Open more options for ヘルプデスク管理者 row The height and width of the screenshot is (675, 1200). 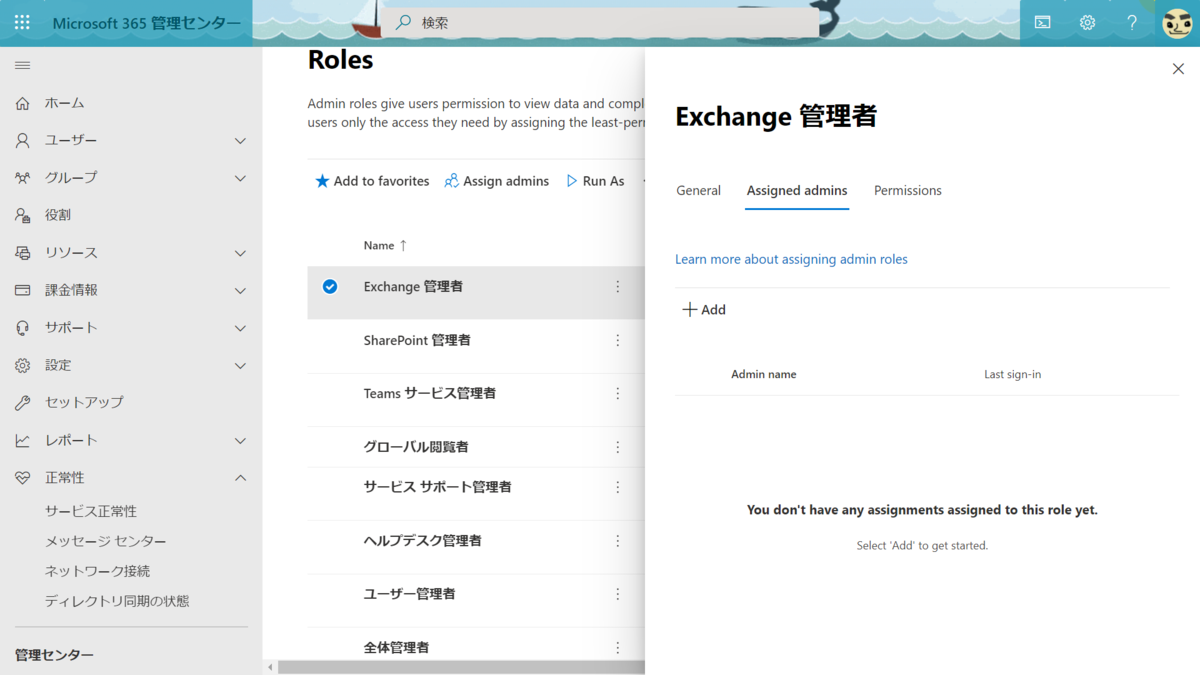617,540
